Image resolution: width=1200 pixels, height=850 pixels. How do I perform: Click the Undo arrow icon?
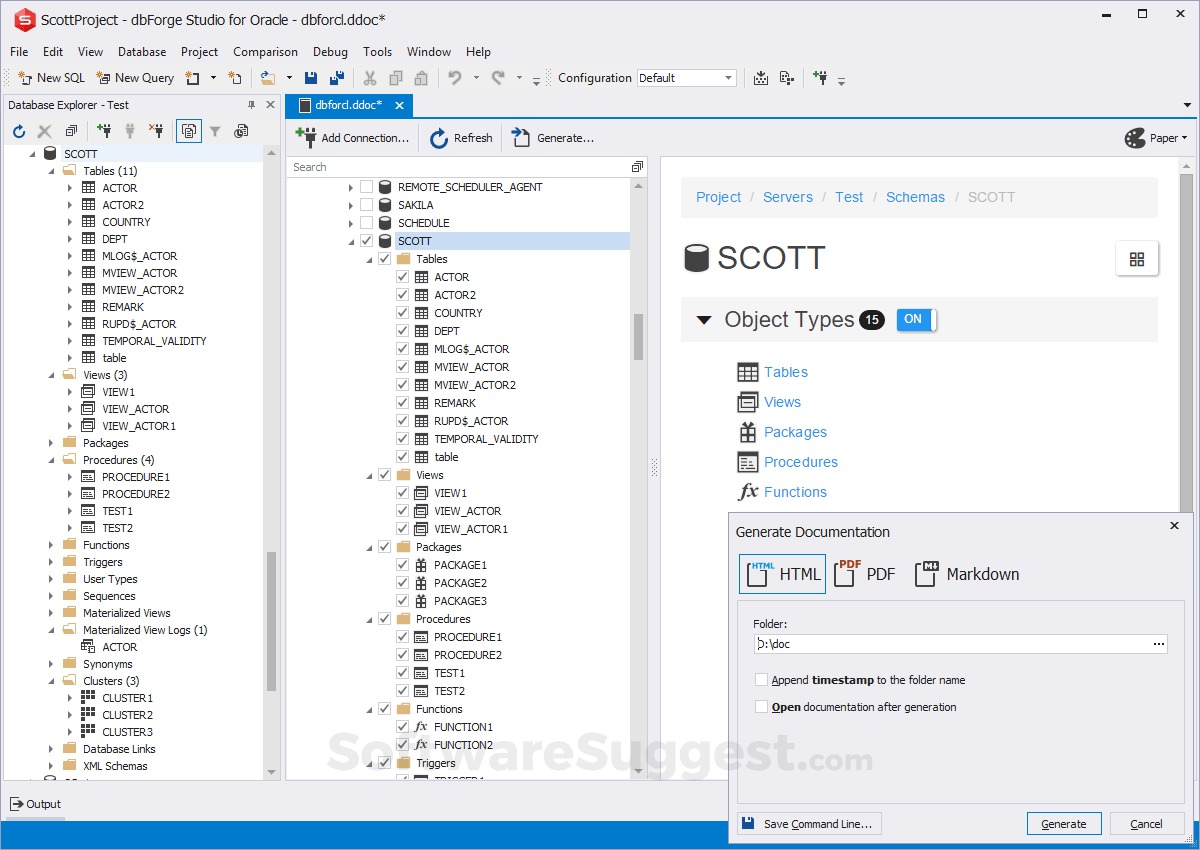click(455, 78)
